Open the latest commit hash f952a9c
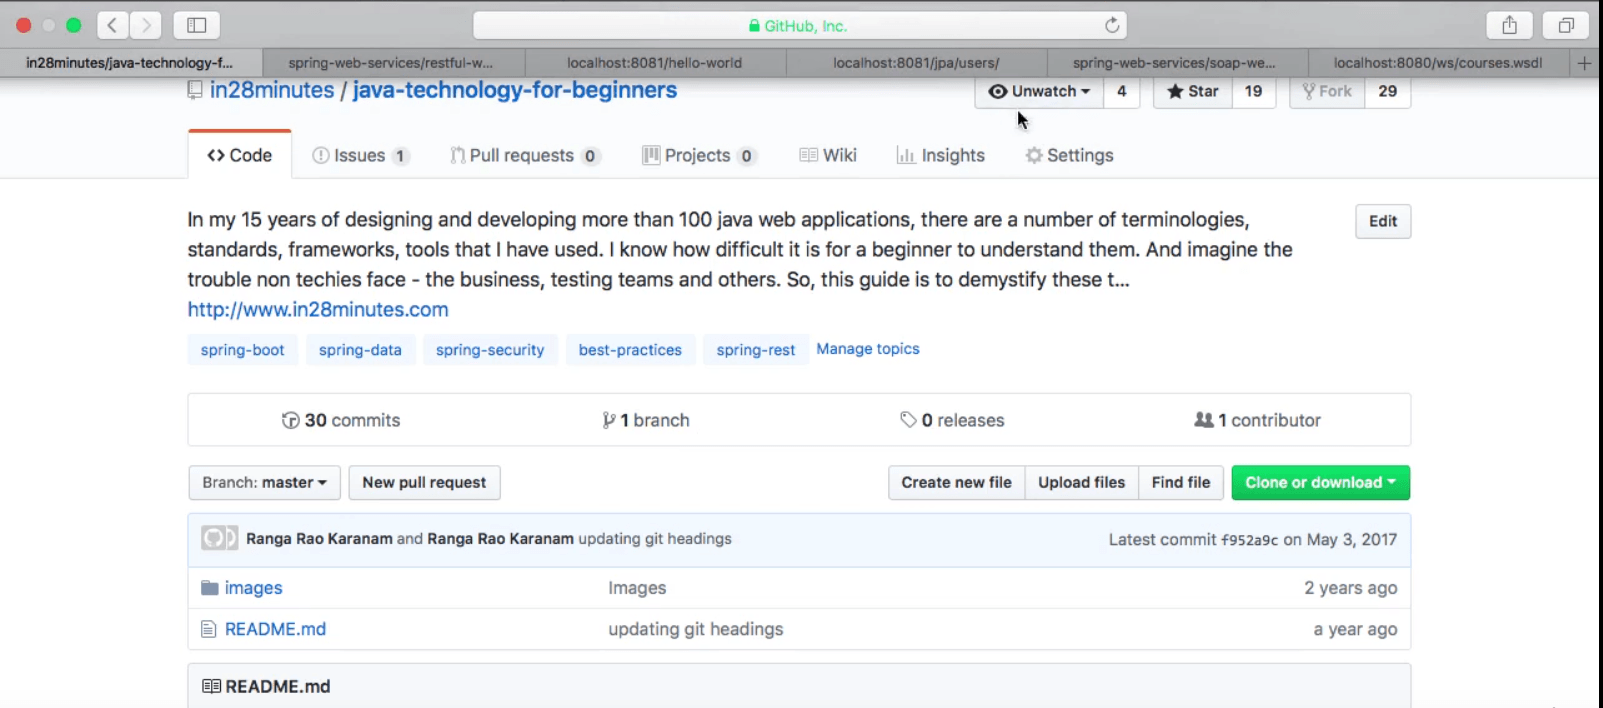The width and height of the screenshot is (1603, 708). pyautogui.click(x=1250, y=540)
